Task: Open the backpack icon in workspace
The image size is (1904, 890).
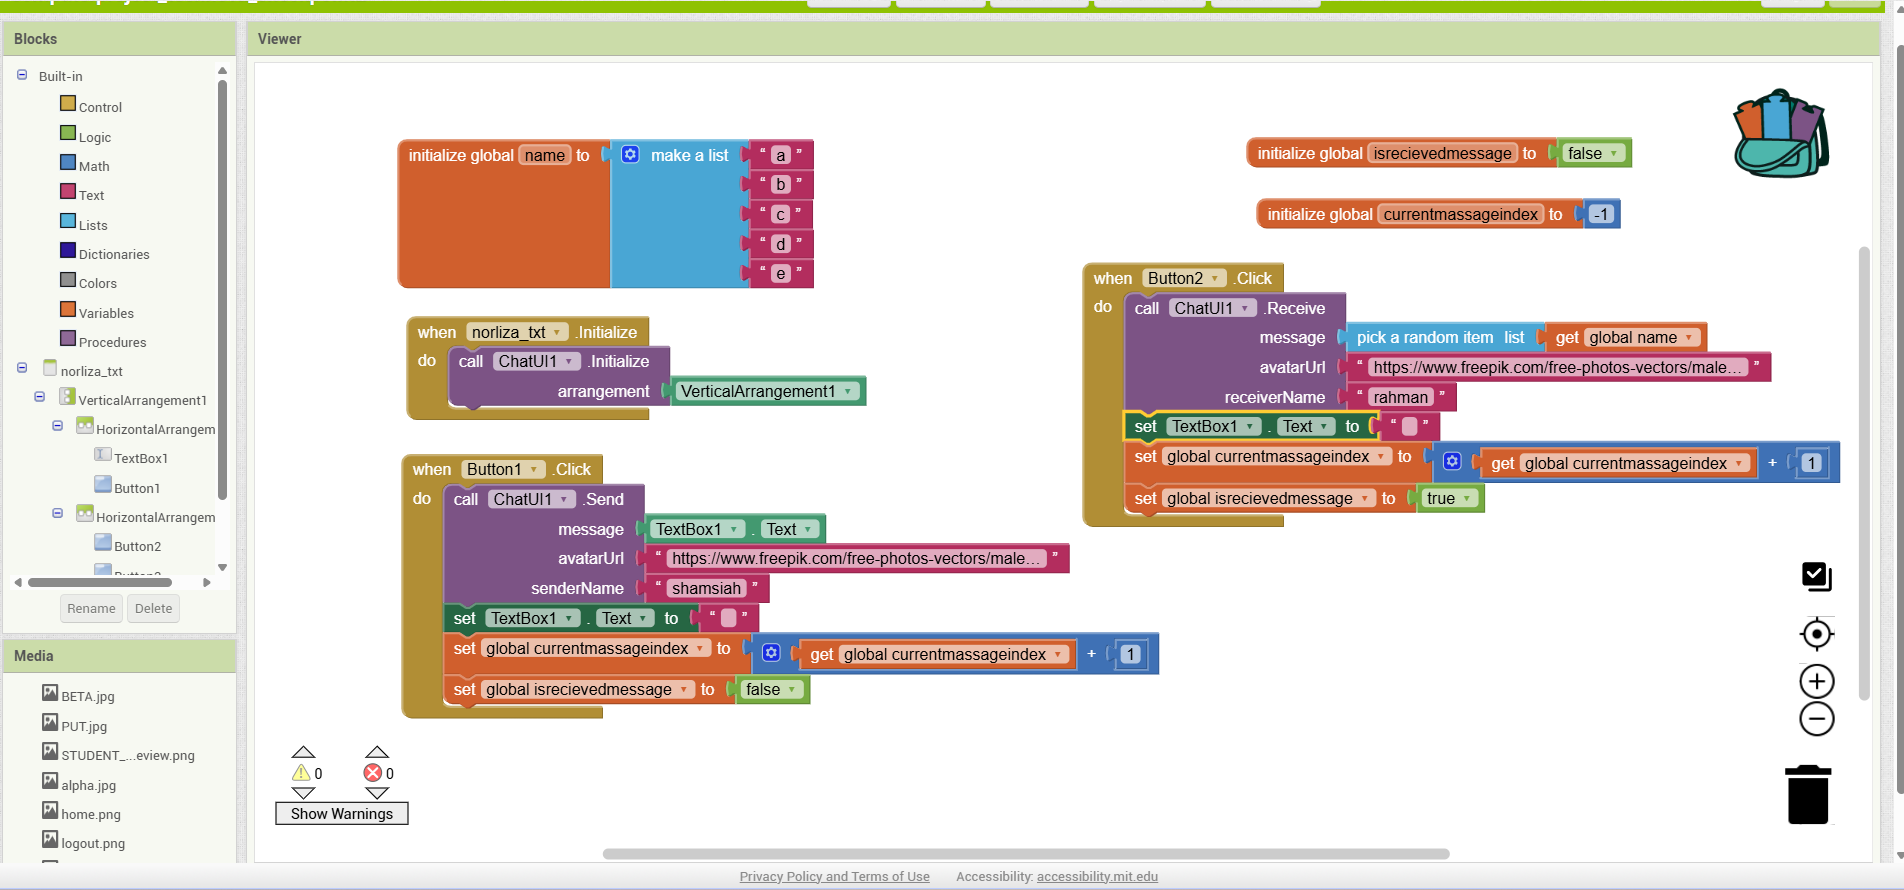Action: [x=1781, y=134]
